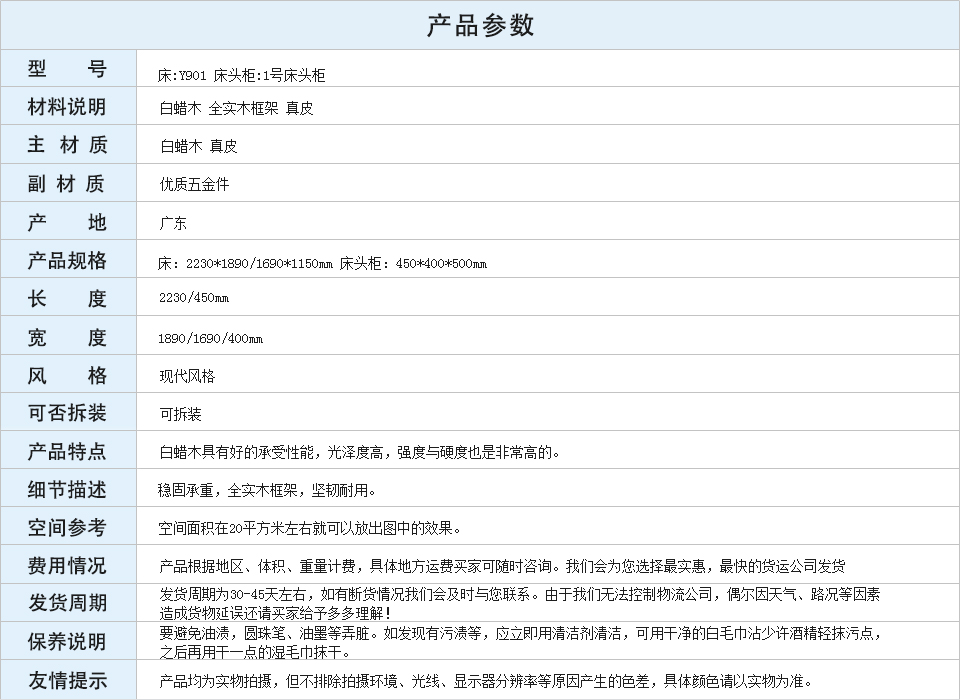
Task: Click the 主材质 label cell
Action: point(67,145)
